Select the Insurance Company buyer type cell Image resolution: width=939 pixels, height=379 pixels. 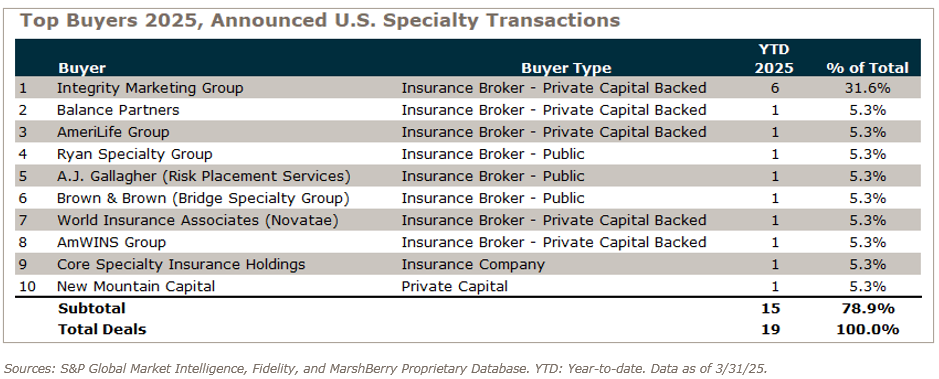point(473,264)
